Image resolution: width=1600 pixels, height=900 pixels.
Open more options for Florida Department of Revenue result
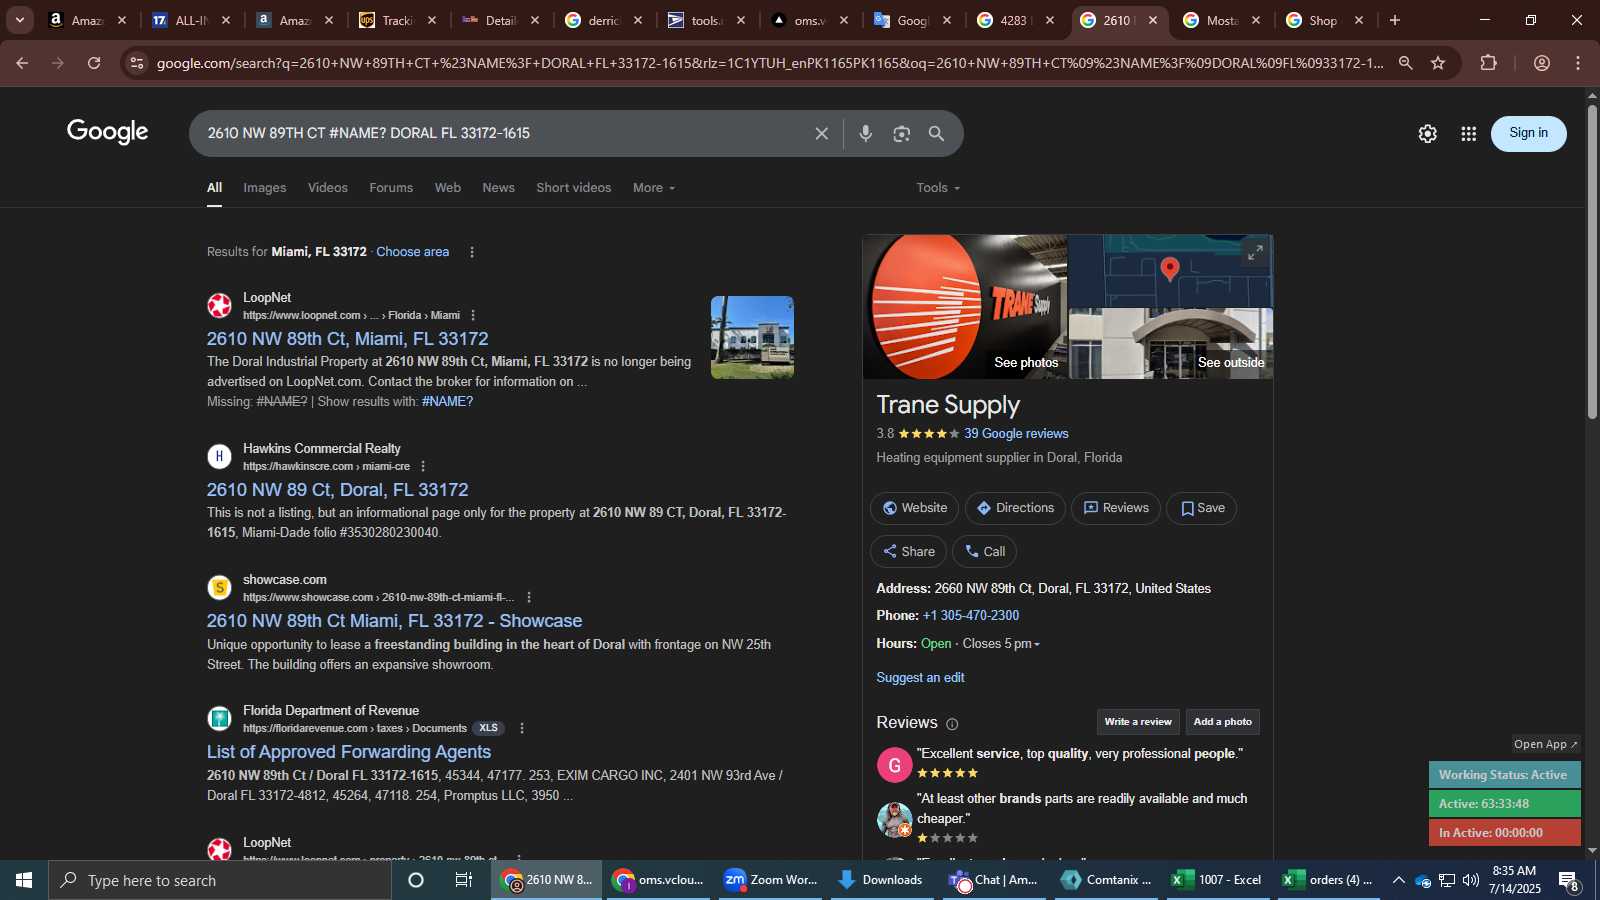pyautogui.click(x=522, y=728)
